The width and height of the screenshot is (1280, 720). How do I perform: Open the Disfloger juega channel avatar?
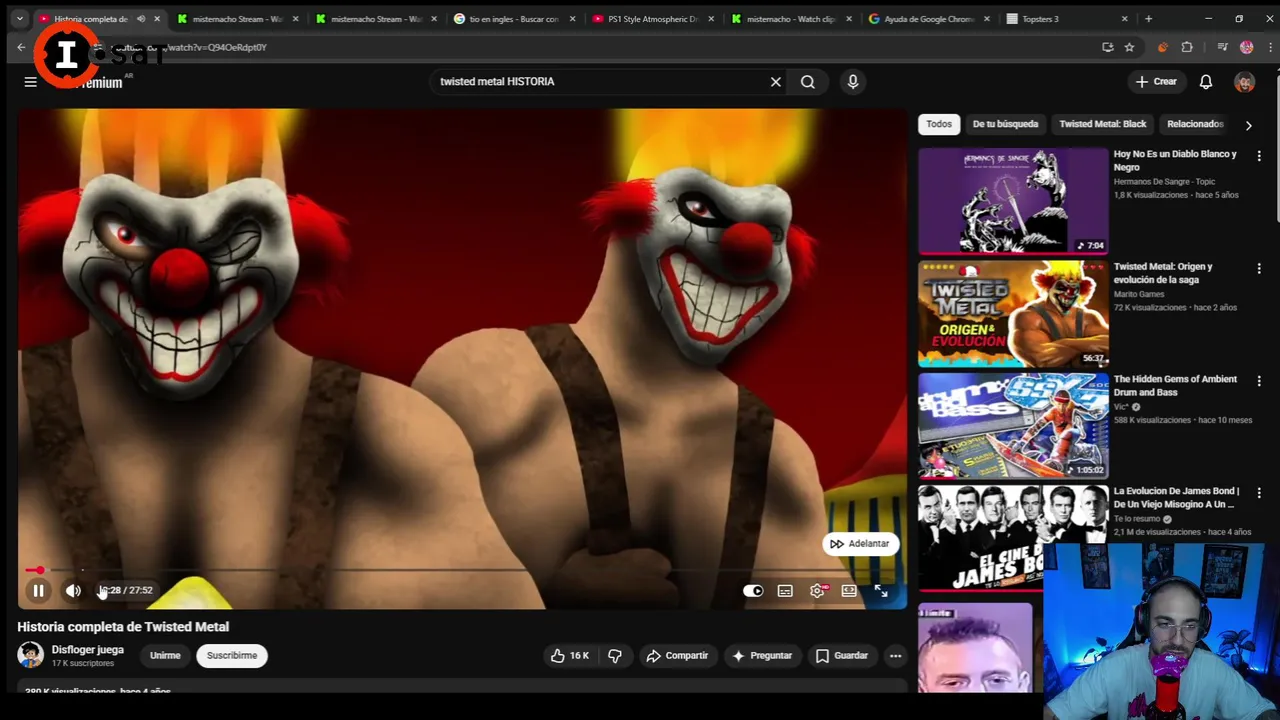point(30,655)
